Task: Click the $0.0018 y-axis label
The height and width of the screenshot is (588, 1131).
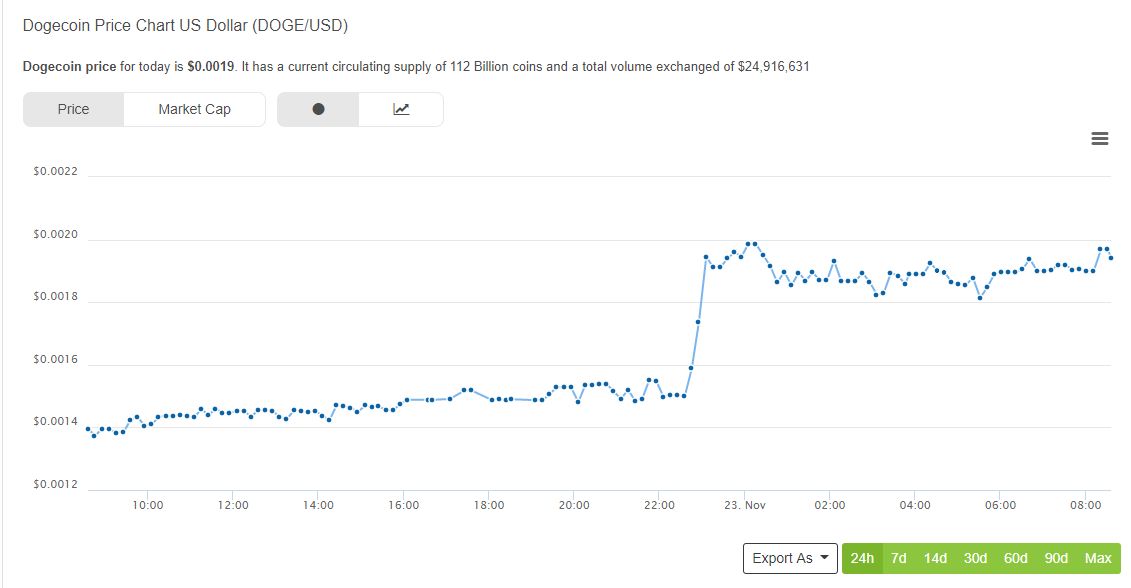Action: (x=56, y=297)
